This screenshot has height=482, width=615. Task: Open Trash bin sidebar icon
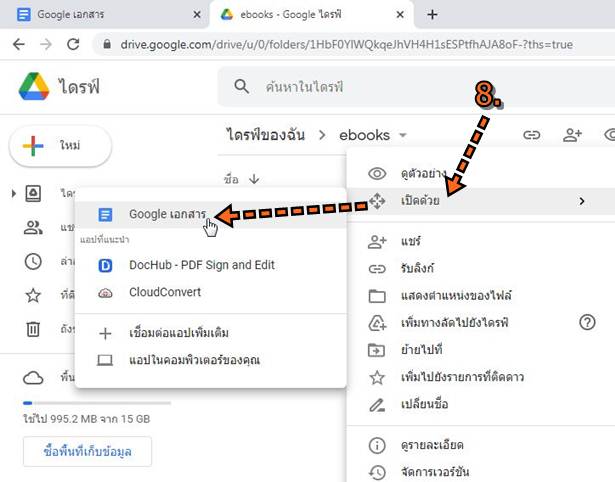point(33,329)
